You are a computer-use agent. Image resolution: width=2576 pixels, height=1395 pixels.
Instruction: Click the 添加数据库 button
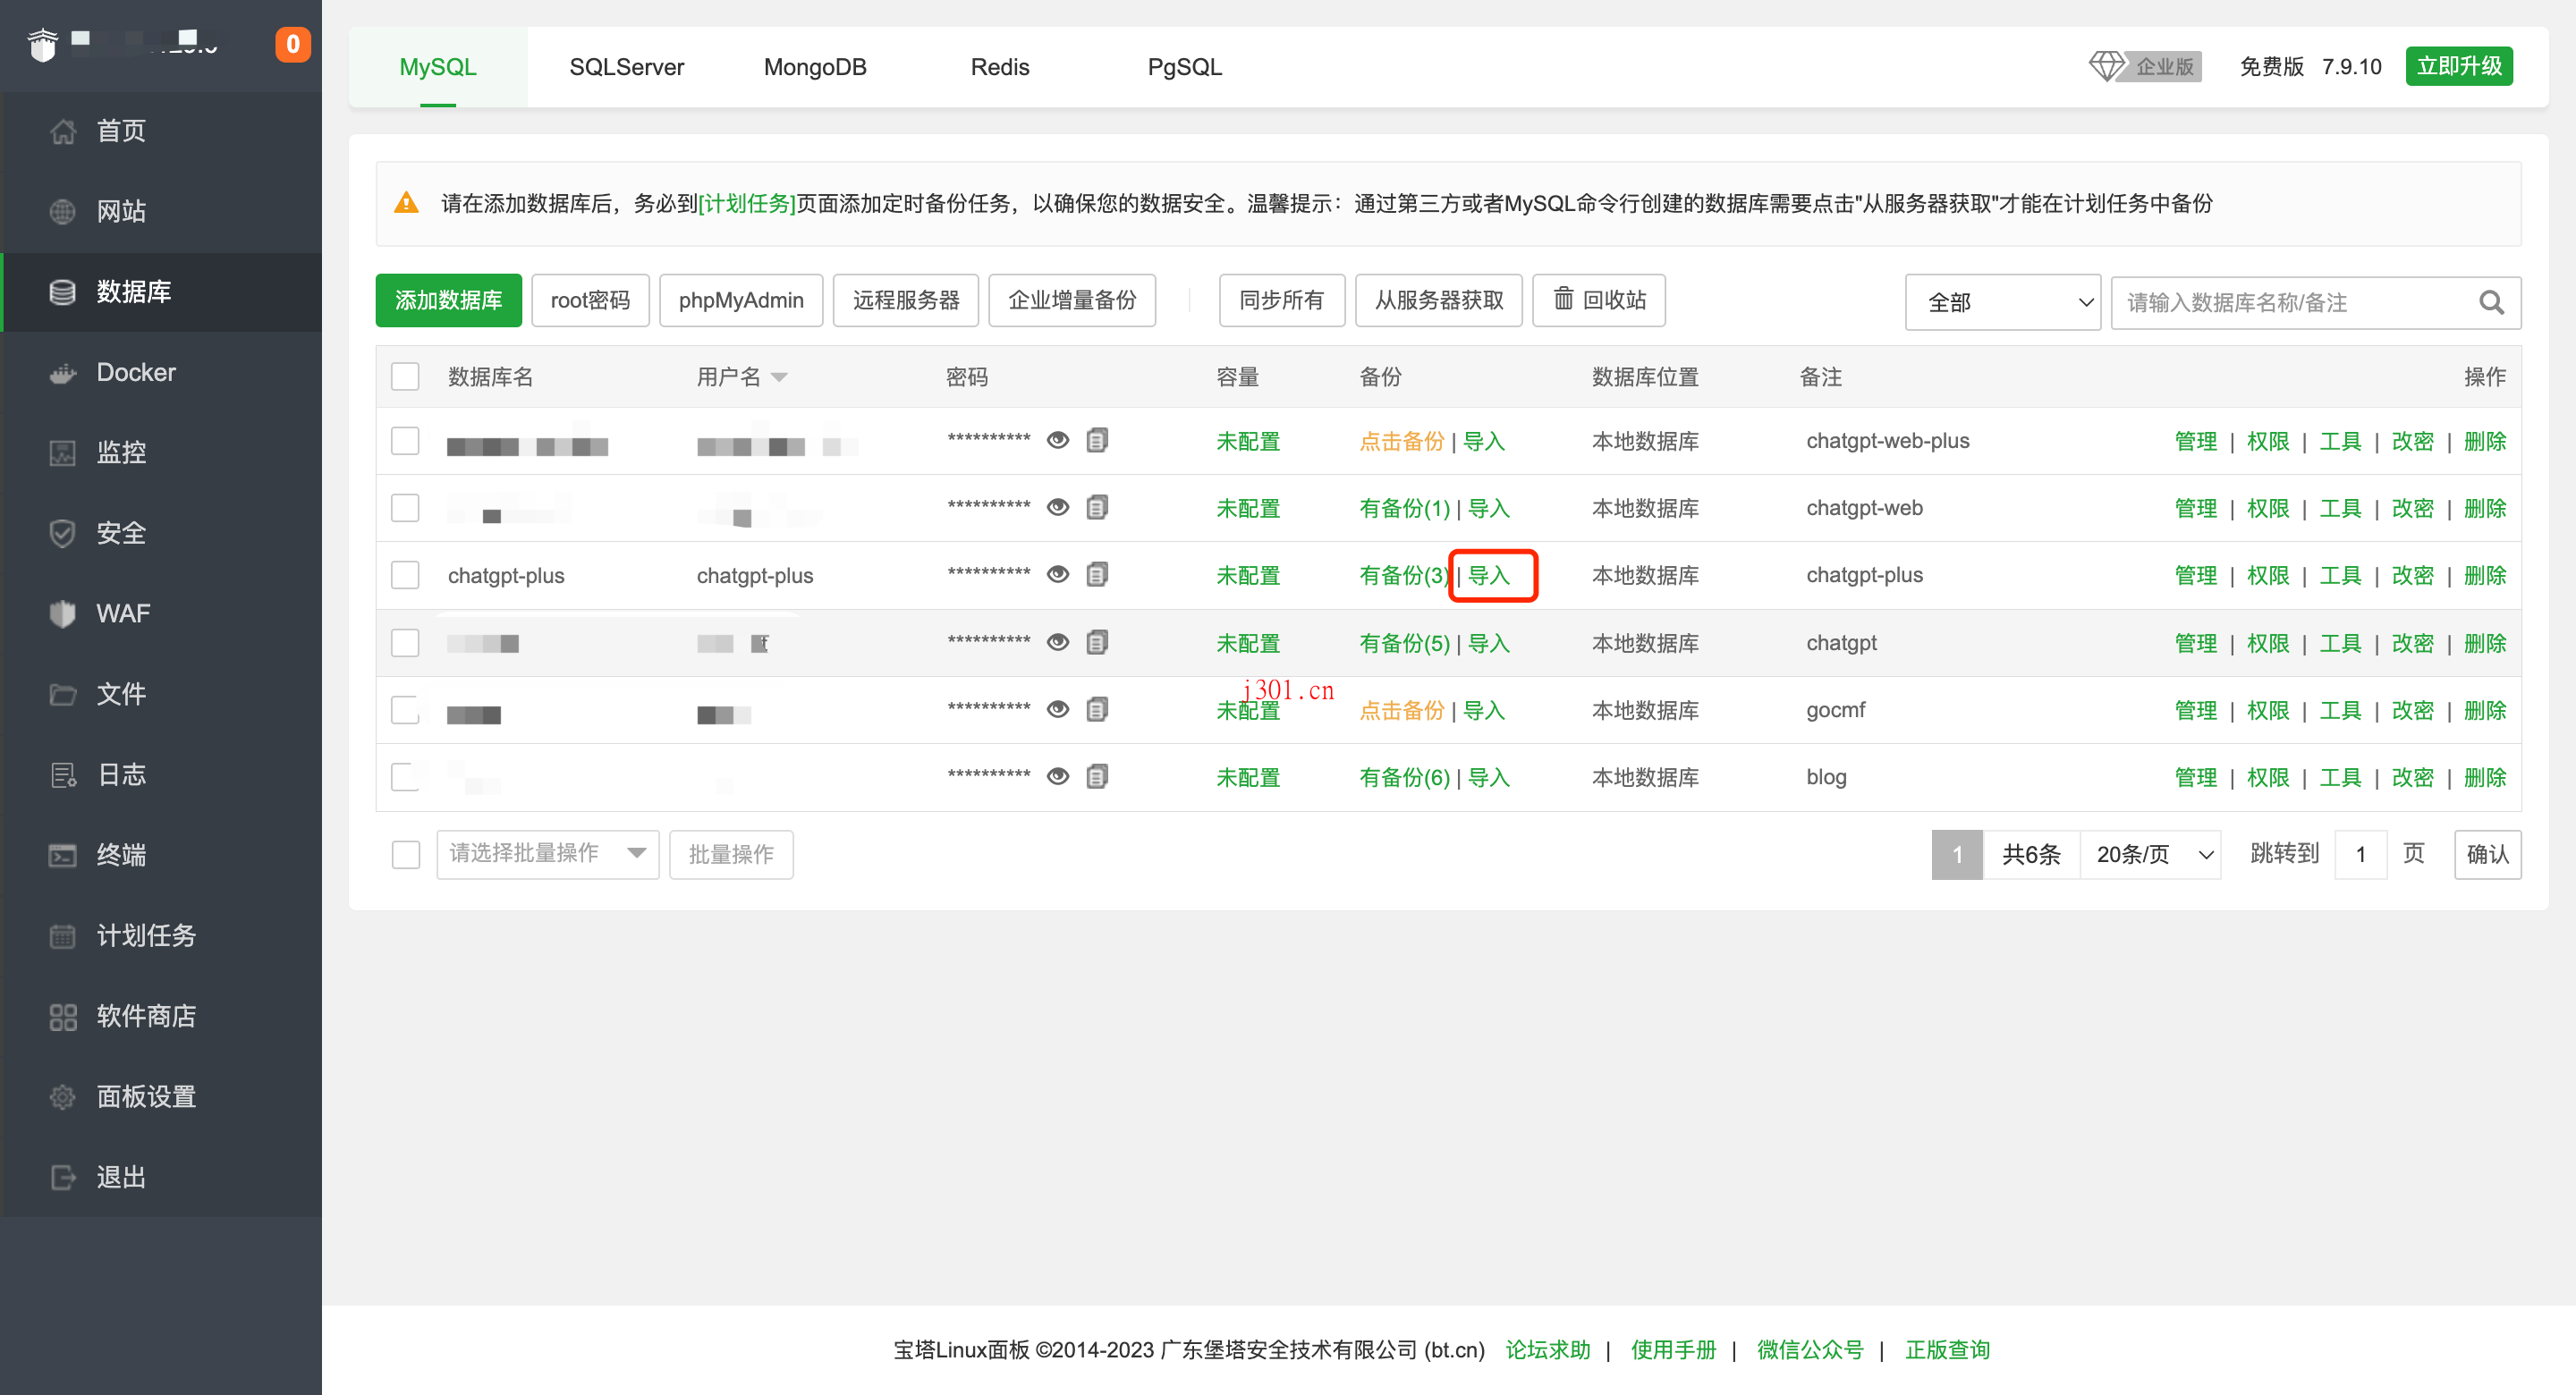448,300
